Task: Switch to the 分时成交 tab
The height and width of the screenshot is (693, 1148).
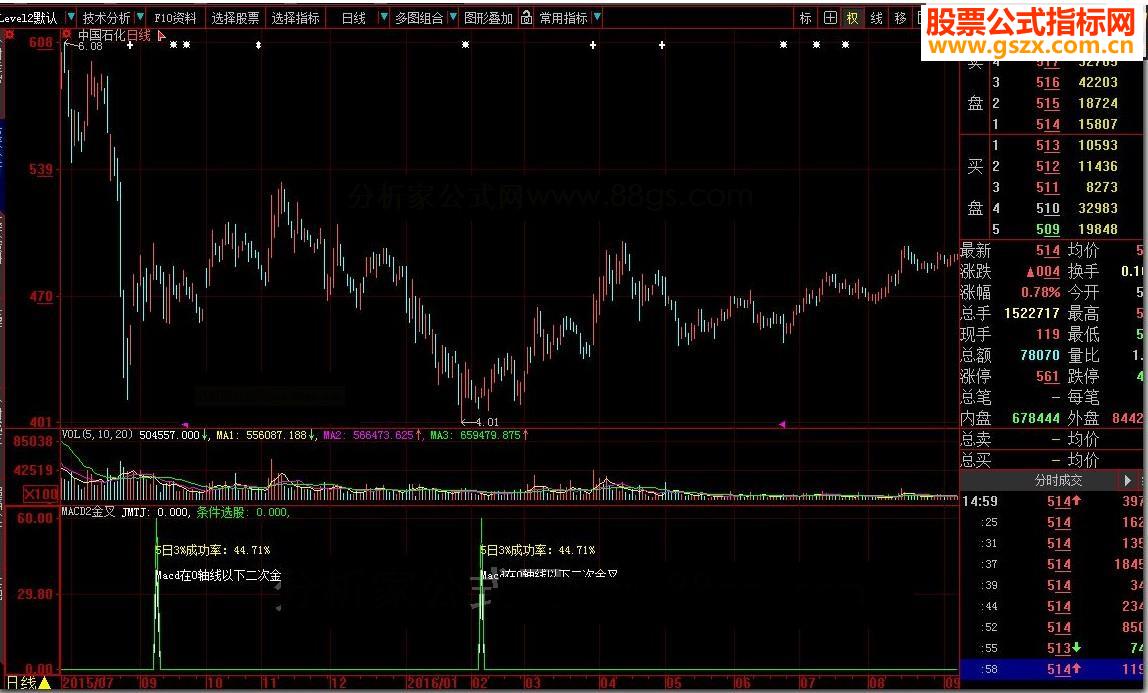Action: 1060,480
